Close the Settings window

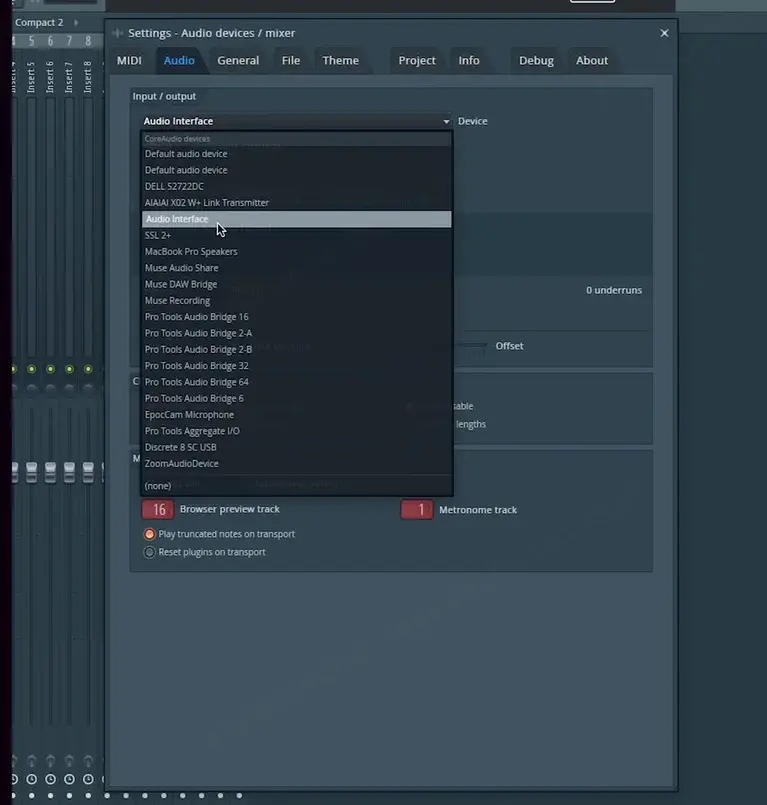coord(664,33)
